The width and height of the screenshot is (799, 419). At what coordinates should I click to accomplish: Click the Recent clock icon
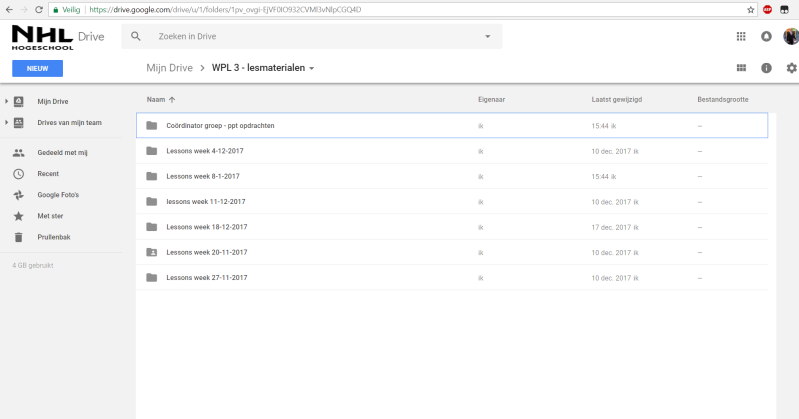[x=18, y=174]
